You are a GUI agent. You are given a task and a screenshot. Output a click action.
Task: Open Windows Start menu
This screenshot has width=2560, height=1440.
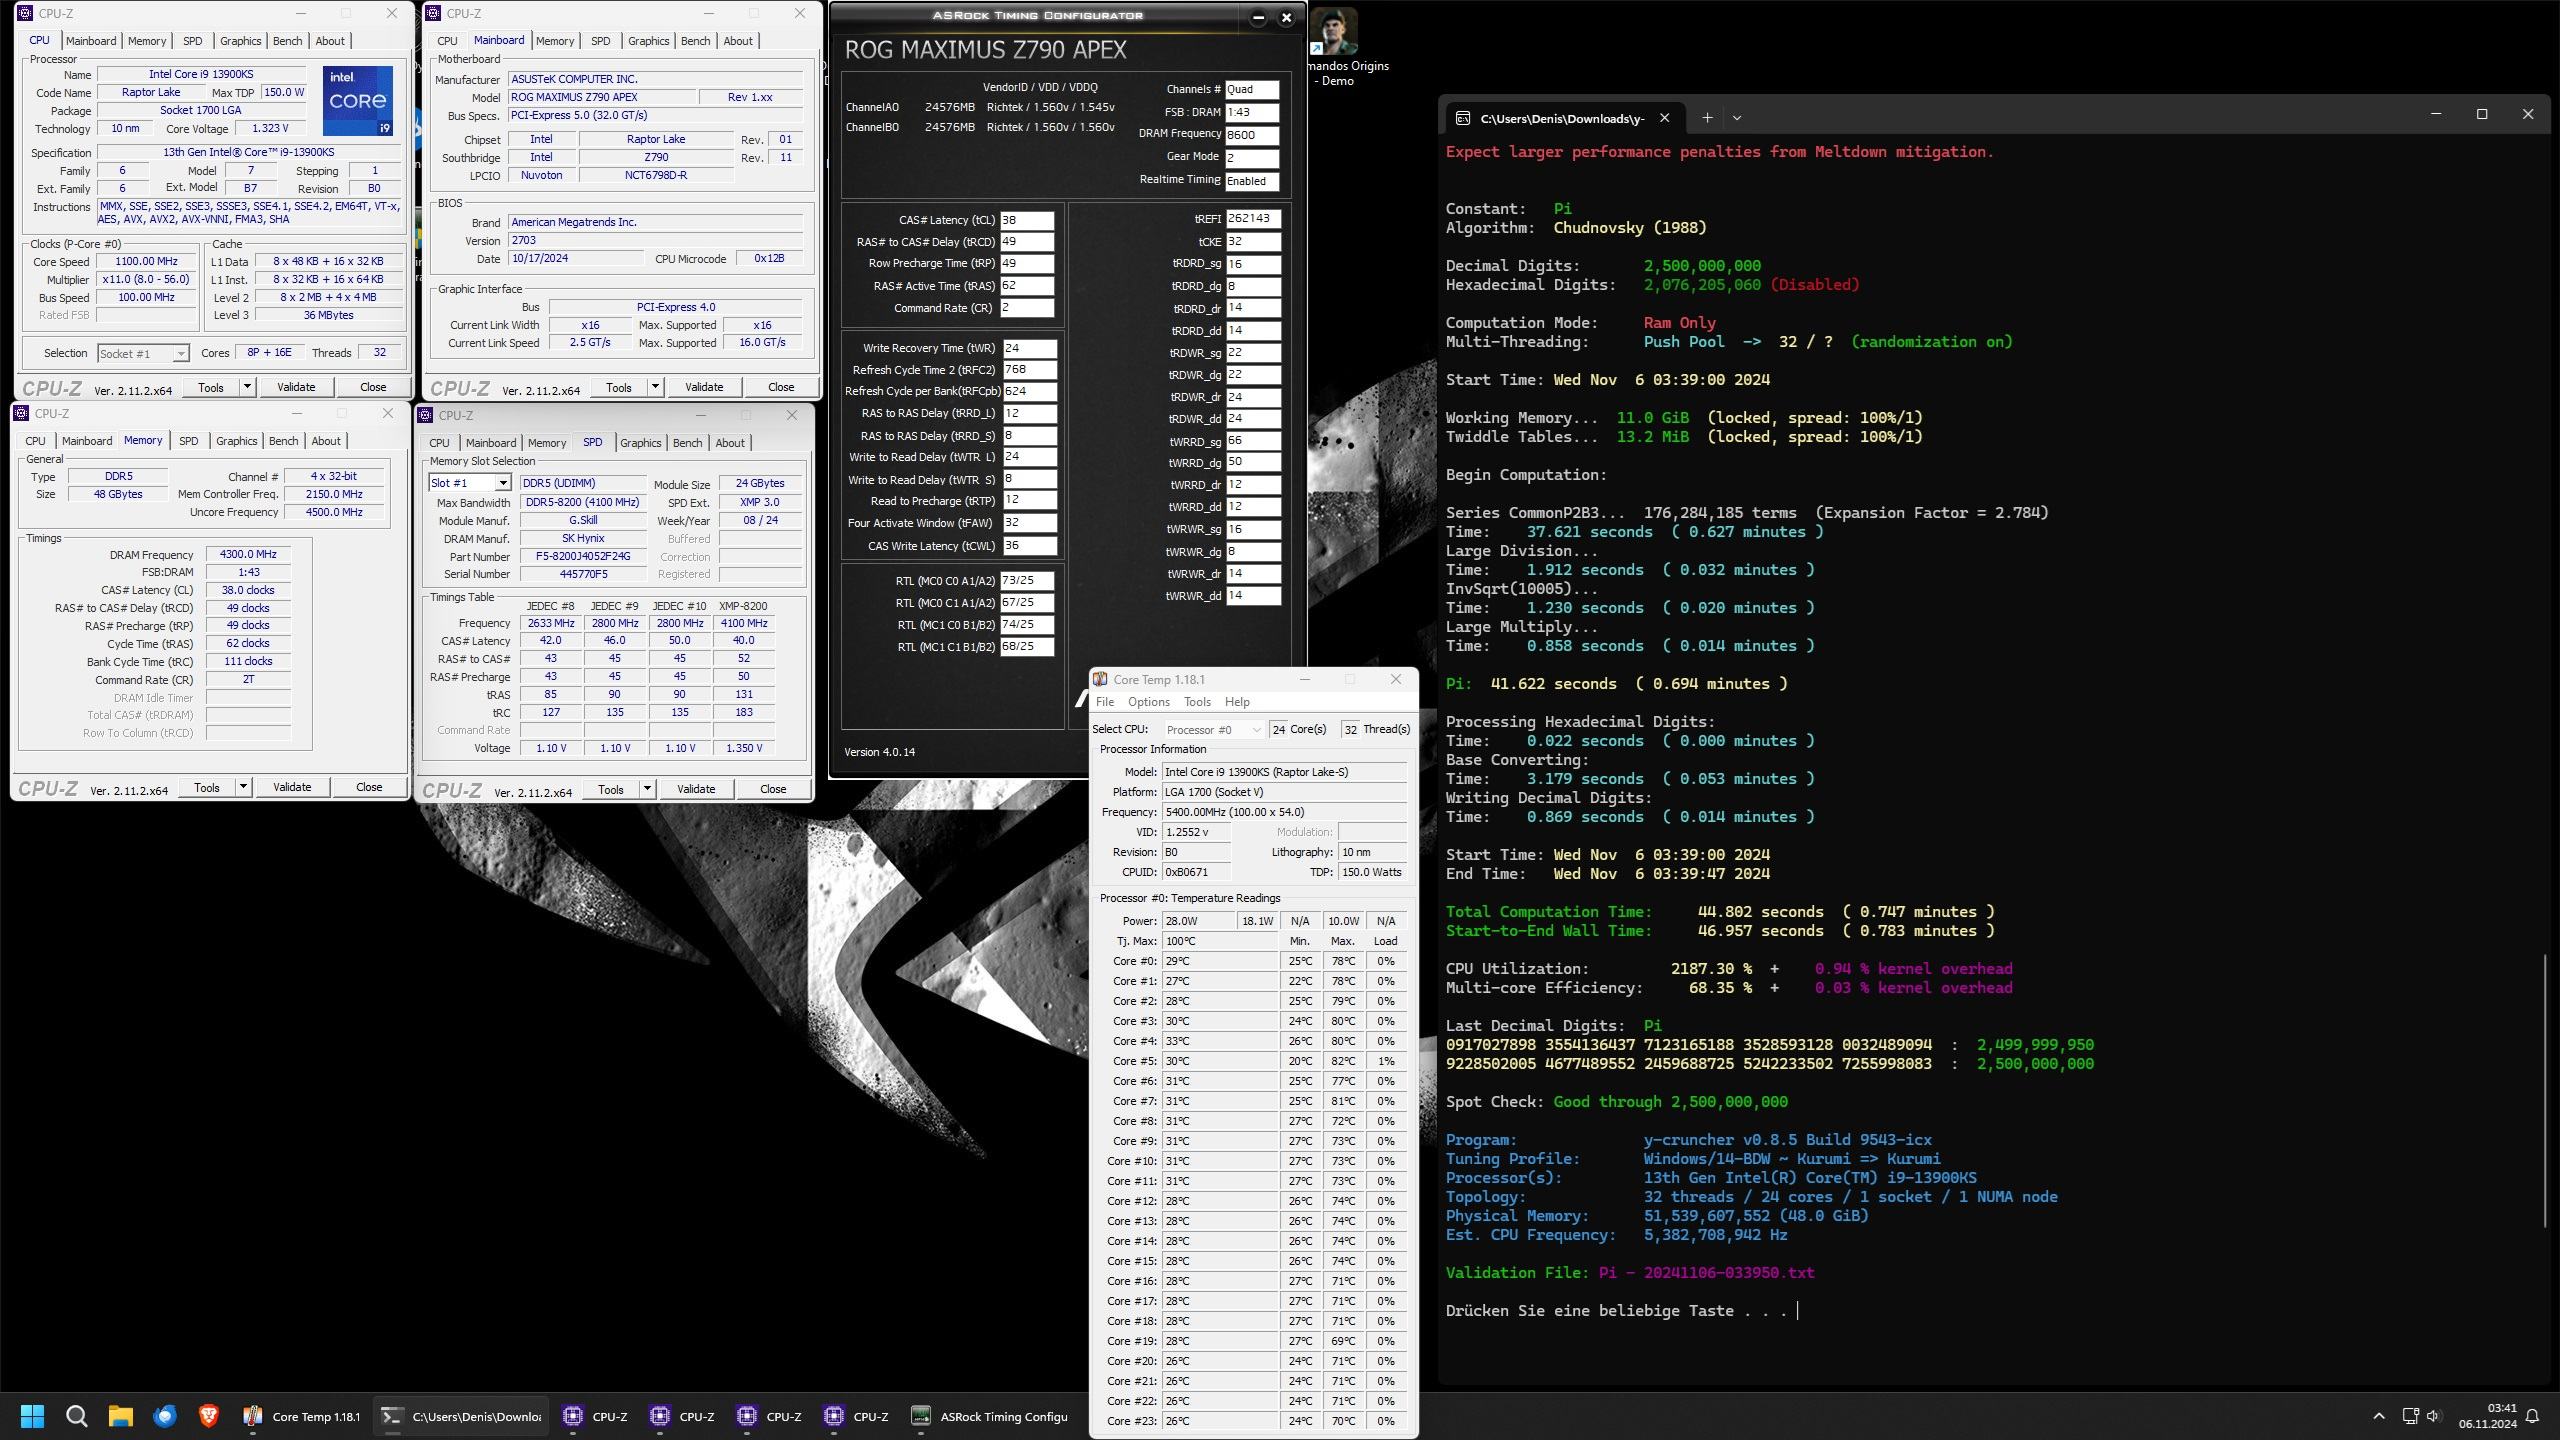click(32, 1416)
